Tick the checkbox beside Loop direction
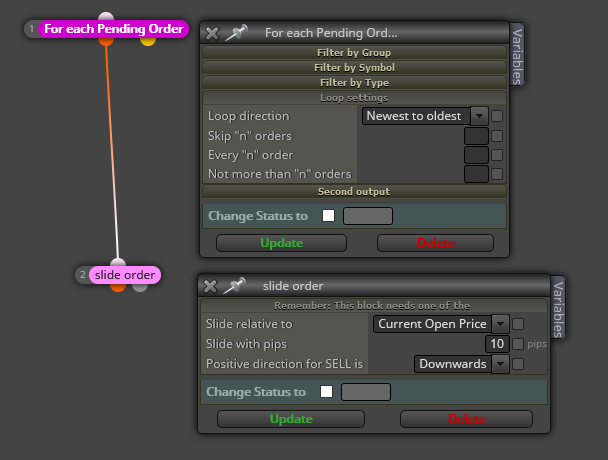This screenshot has width=608, height=460. (x=497, y=116)
